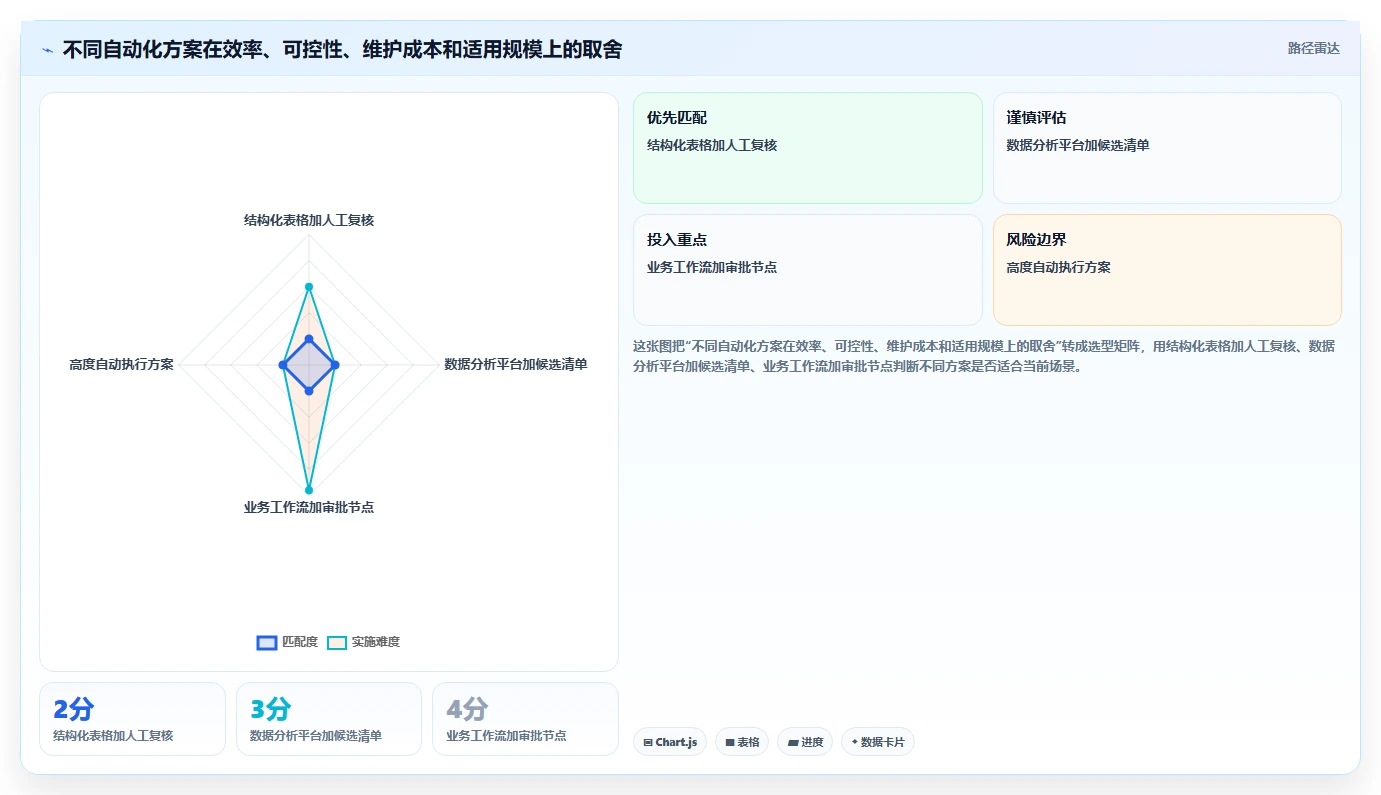Click the icon in the 进度 chip

[793, 743]
